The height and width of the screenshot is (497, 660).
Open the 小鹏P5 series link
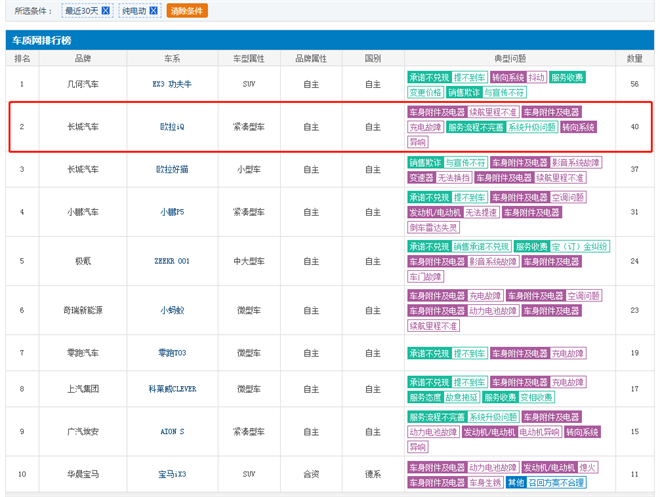tap(172, 212)
